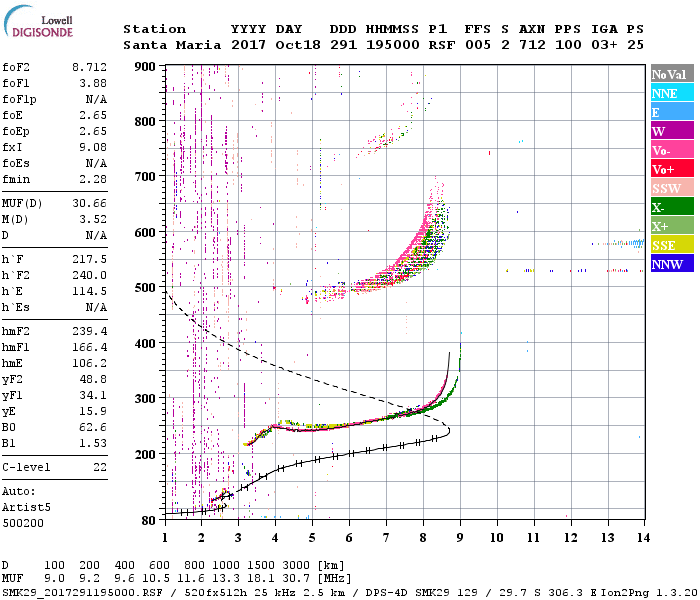Click the Artist5 auto-scaling label
This screenshot has height=600, width=700.
click(x=26, y=508)
